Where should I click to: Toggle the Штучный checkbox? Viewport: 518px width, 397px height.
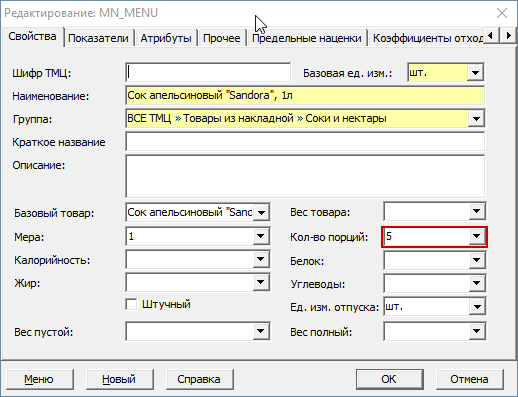(131, 304)
